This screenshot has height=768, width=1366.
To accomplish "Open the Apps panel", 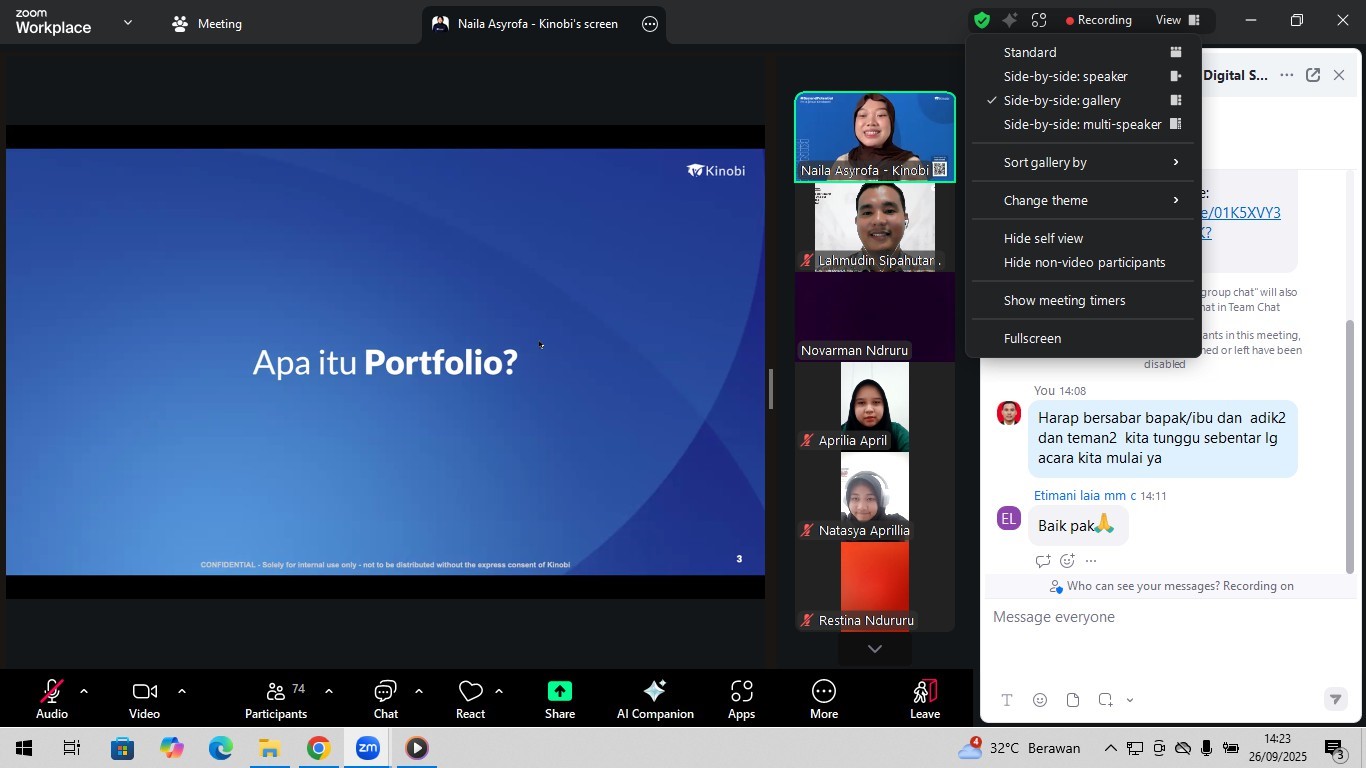I will 741,699.
